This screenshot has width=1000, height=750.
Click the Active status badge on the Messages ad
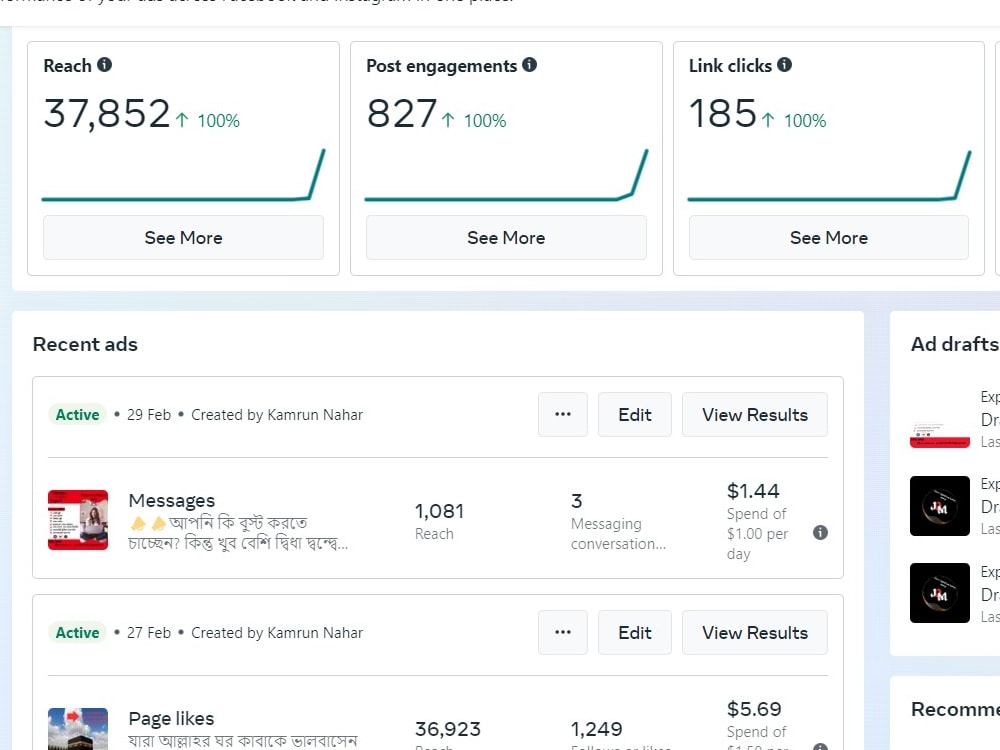pos(76,413)
